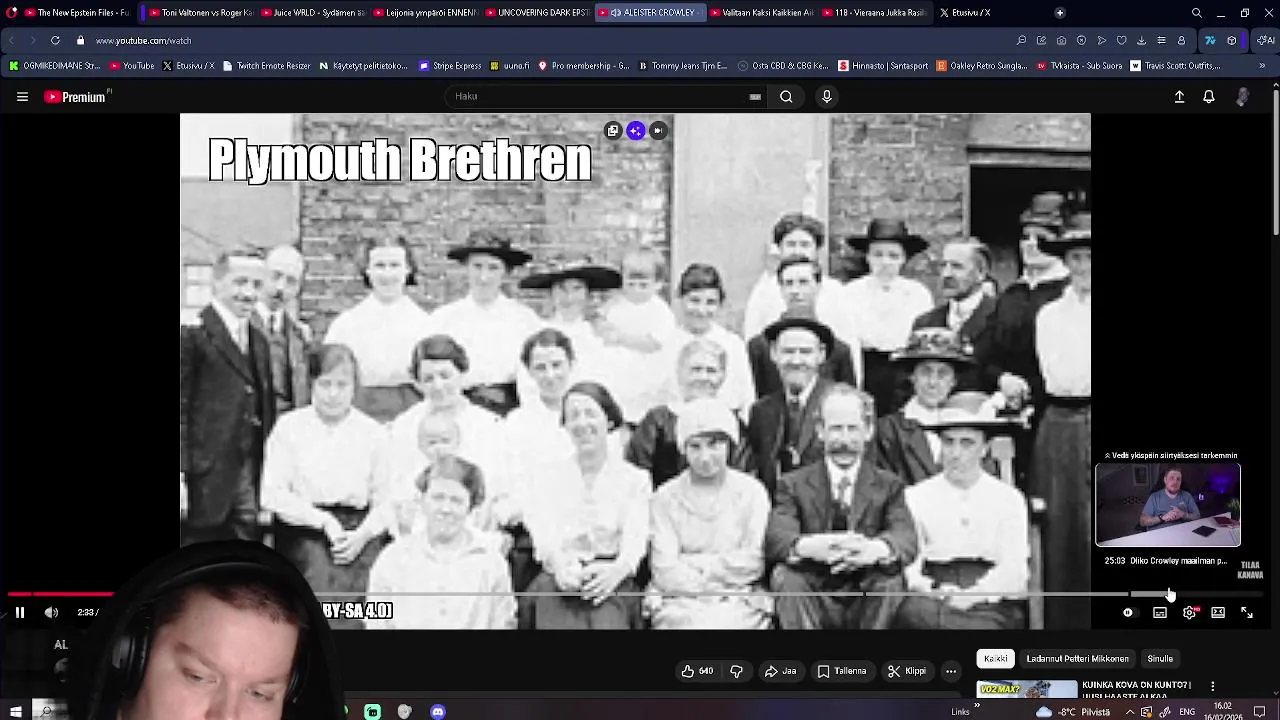Image resolution: width=1280 pixels, height=720 pixels.
Task: Dislike the video
Action: point(736,671)
